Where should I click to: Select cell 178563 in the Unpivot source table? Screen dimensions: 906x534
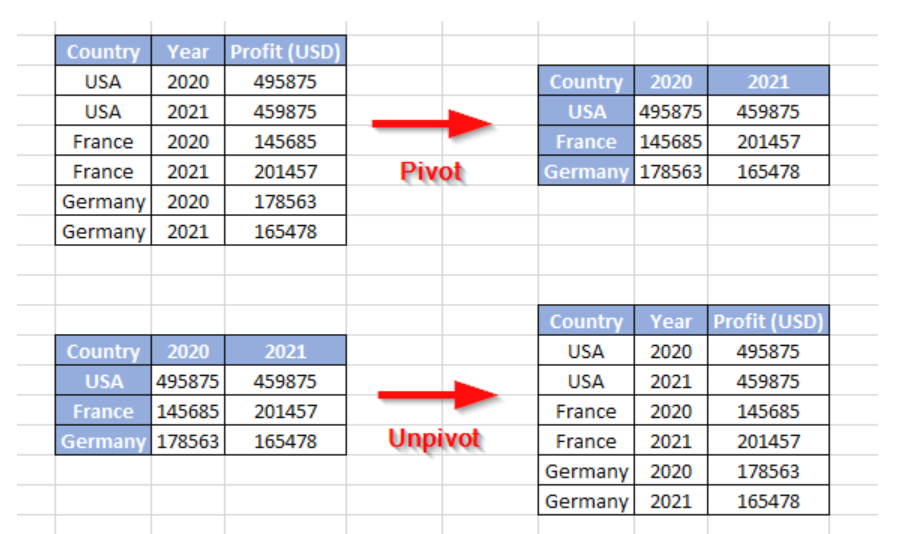tap(188, 441)
